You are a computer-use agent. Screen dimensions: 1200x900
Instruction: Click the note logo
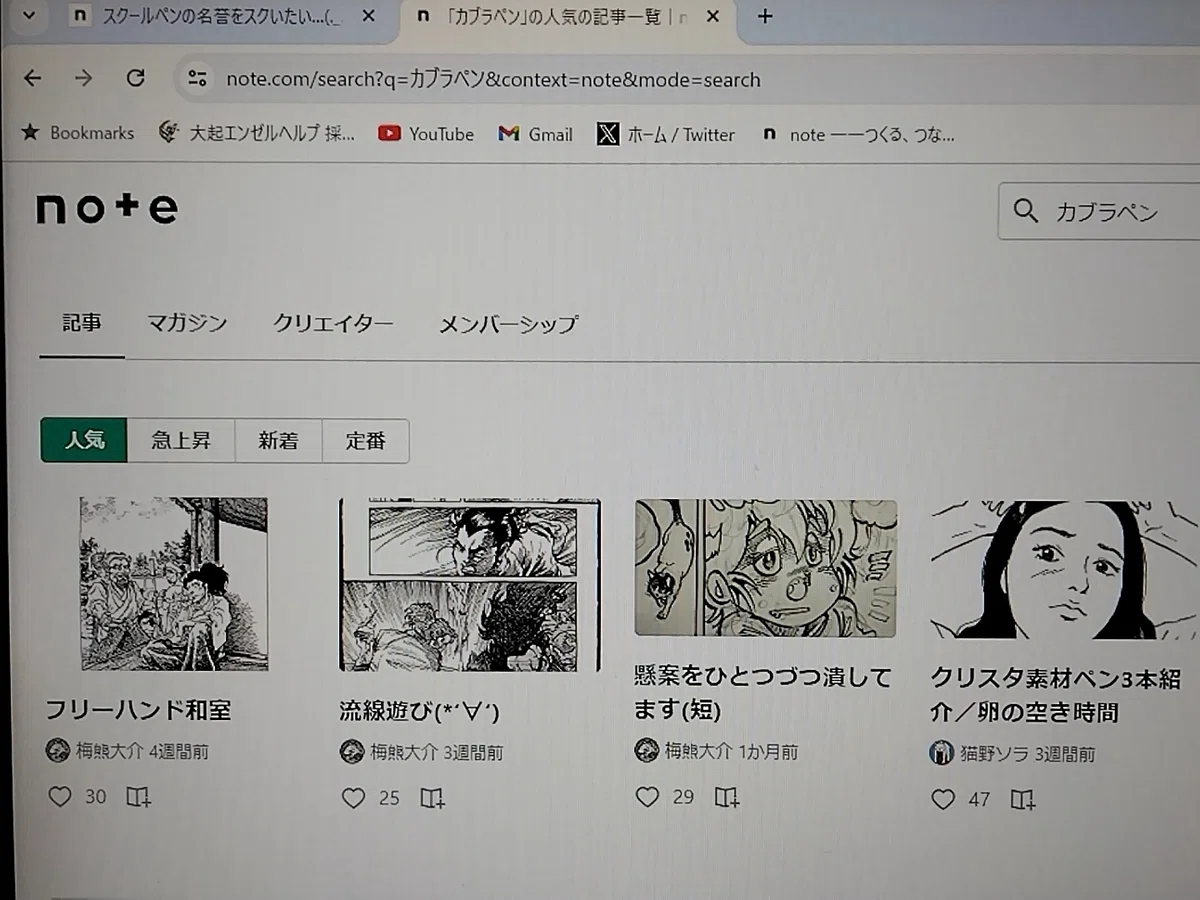point(107,208)
